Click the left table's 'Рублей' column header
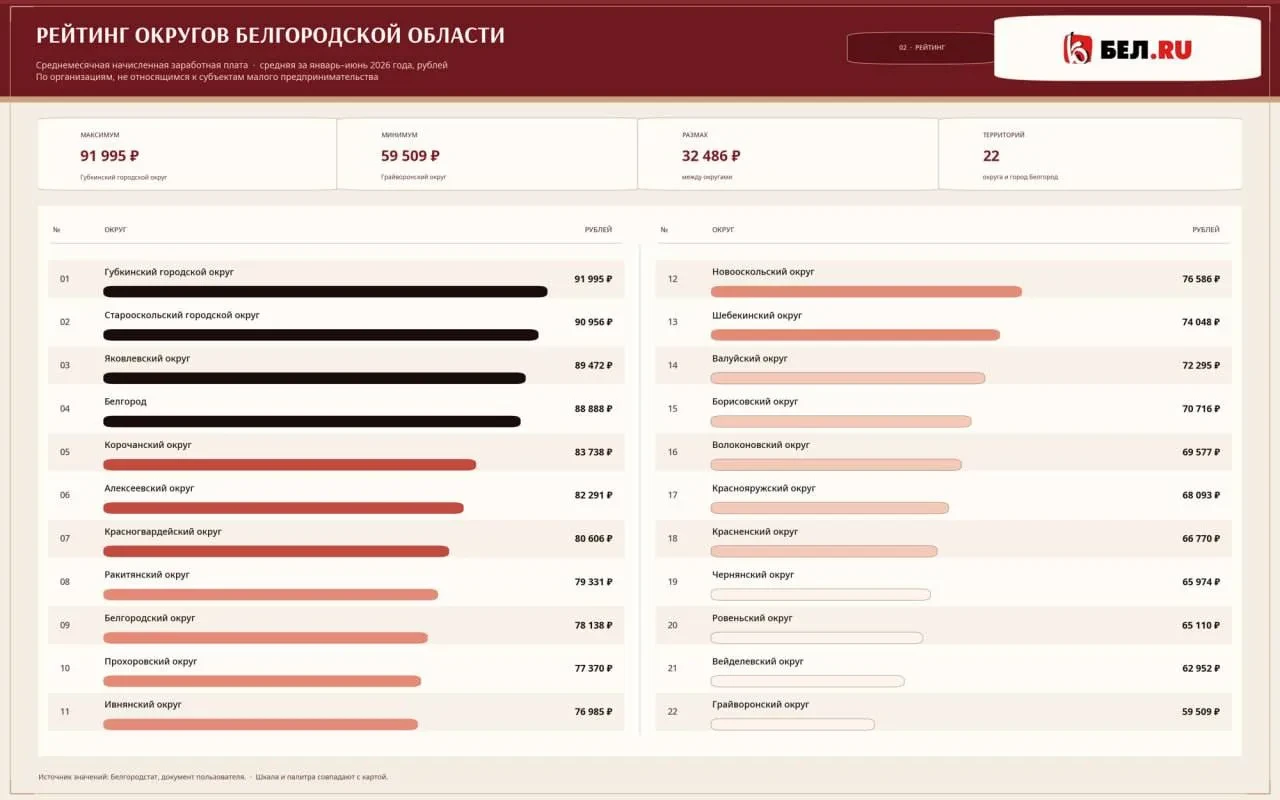Viewport: 1280px width, 800px height. (x=598, y=230)
